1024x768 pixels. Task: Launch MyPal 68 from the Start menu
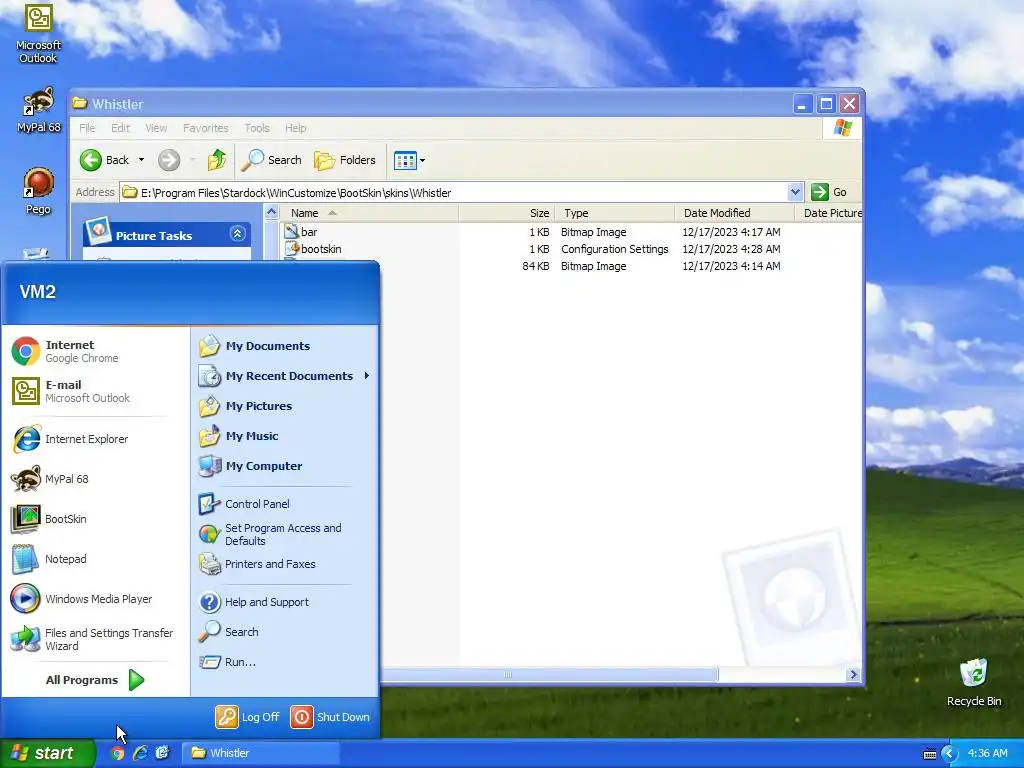[x=51, y=479]
